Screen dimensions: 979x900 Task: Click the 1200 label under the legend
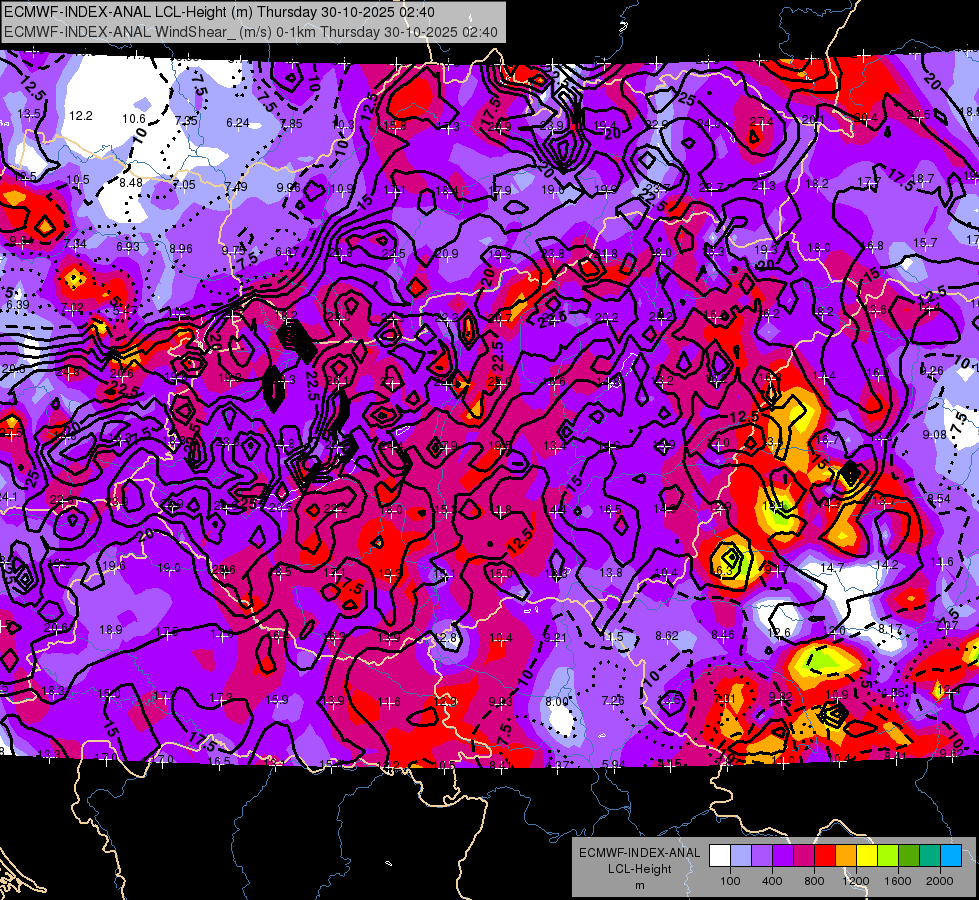coord(855,881)
